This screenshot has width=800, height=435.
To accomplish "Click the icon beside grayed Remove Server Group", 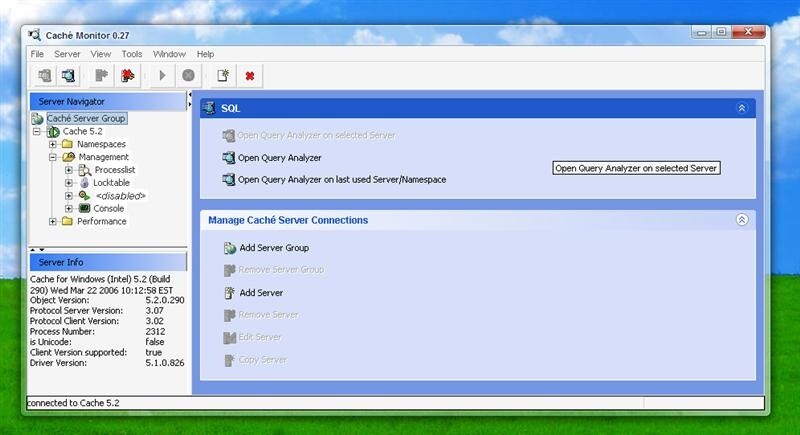I will click(x=230, y=270).
